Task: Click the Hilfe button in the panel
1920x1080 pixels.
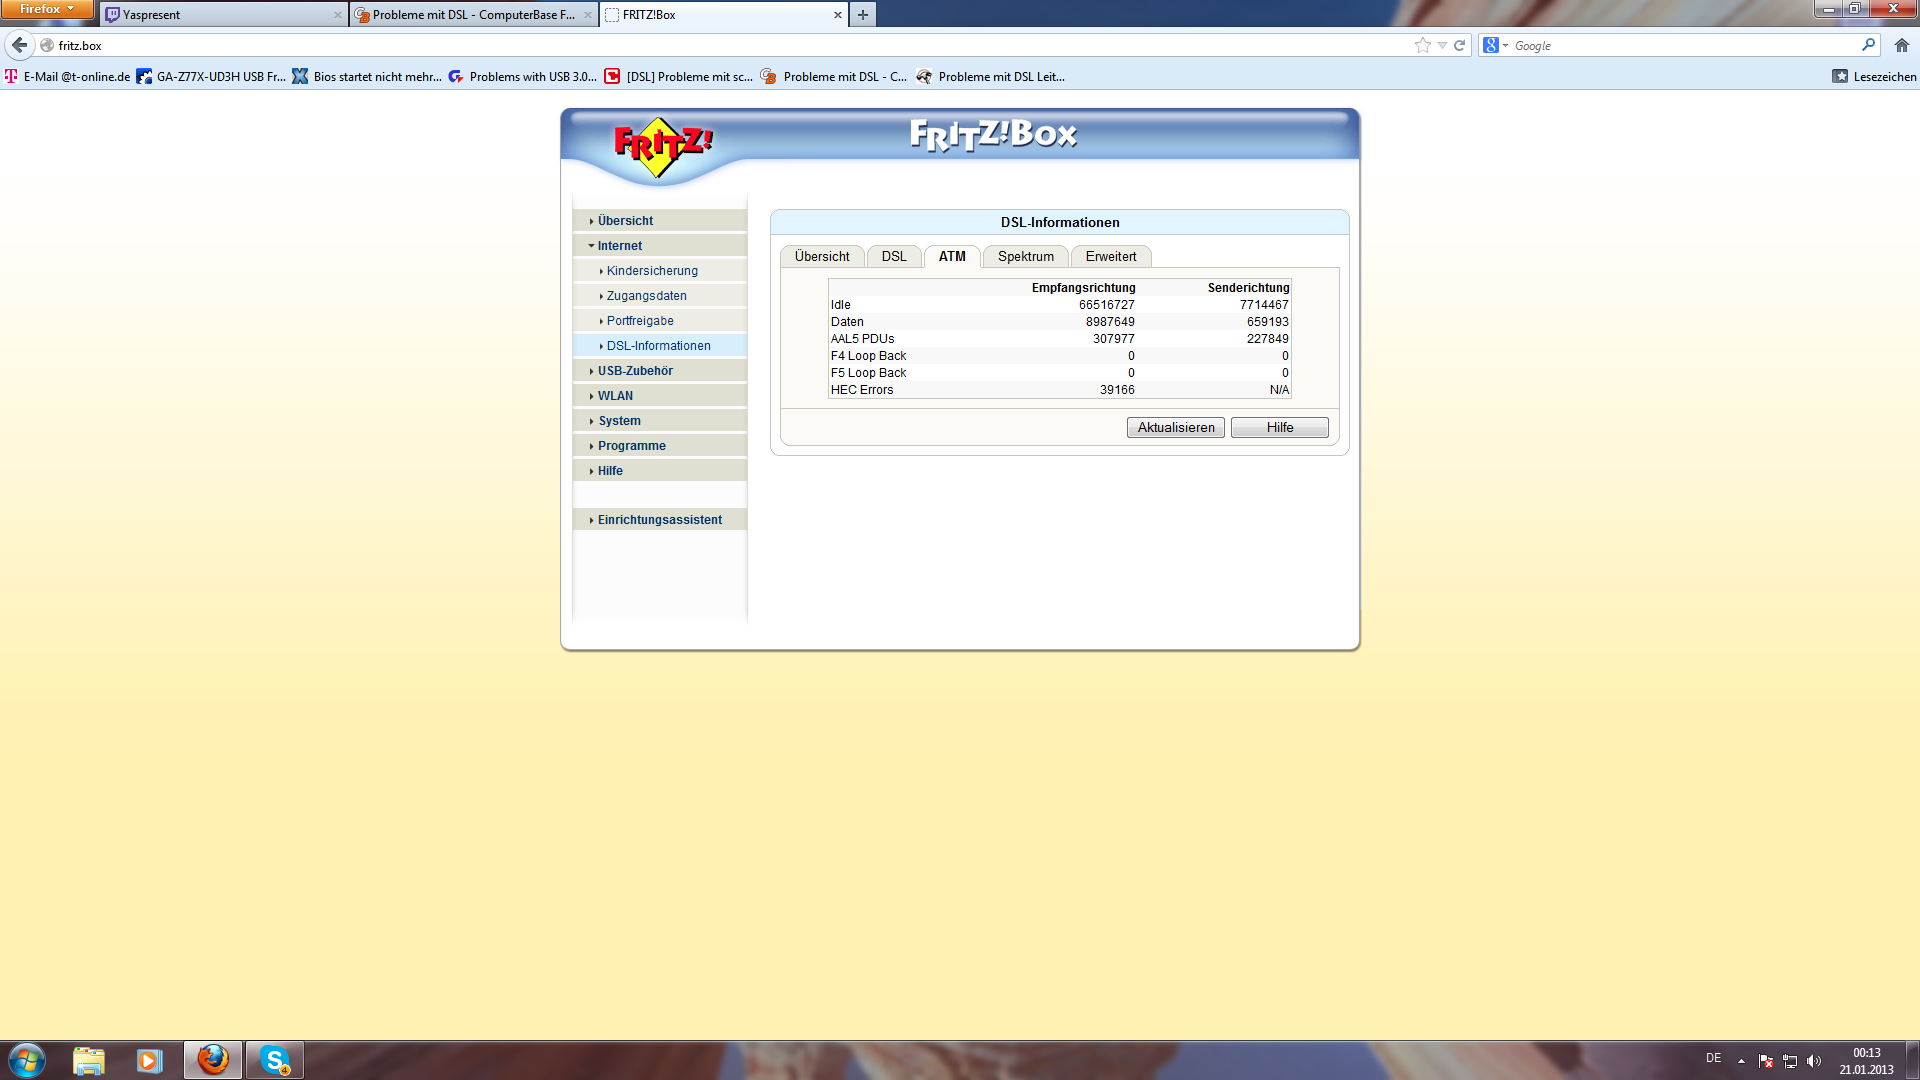Action: 1279,428
